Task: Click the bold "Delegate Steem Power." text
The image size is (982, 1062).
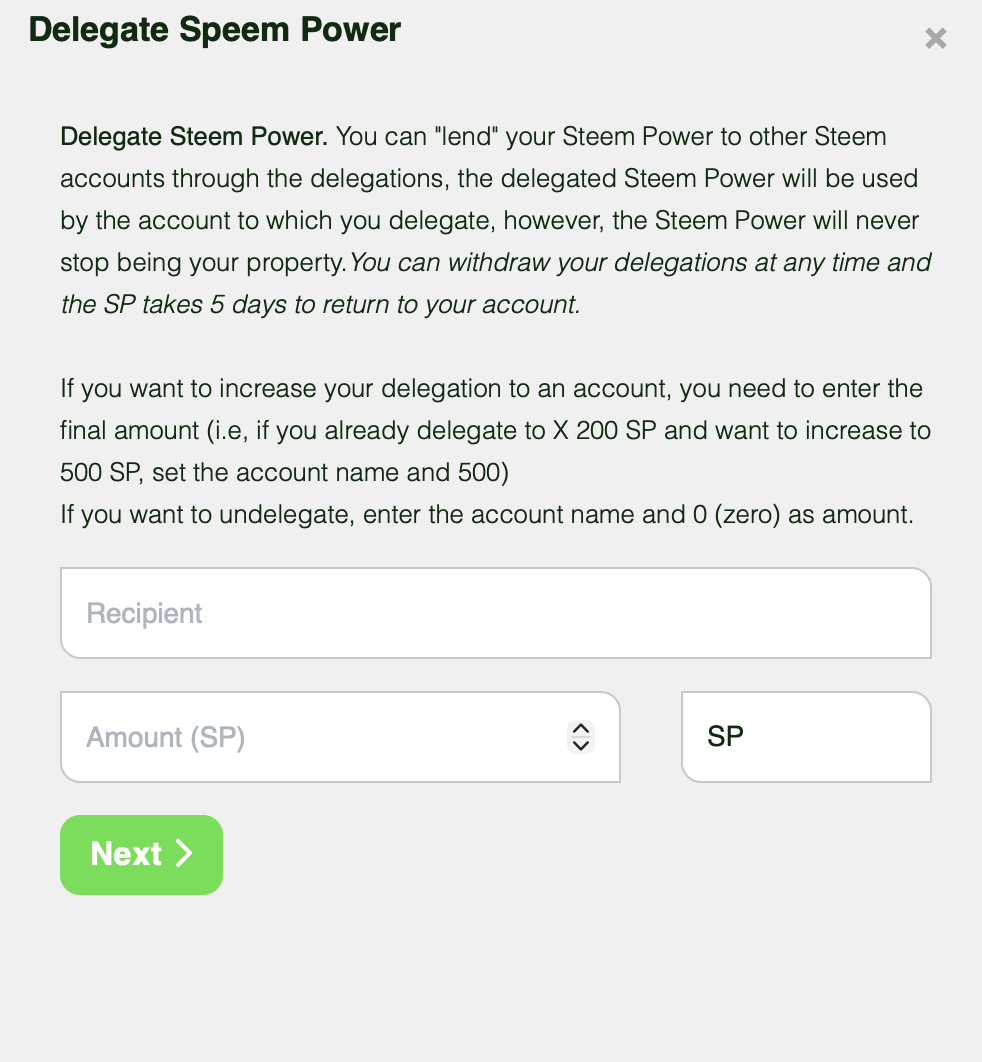Action: [x=194, y=136]
